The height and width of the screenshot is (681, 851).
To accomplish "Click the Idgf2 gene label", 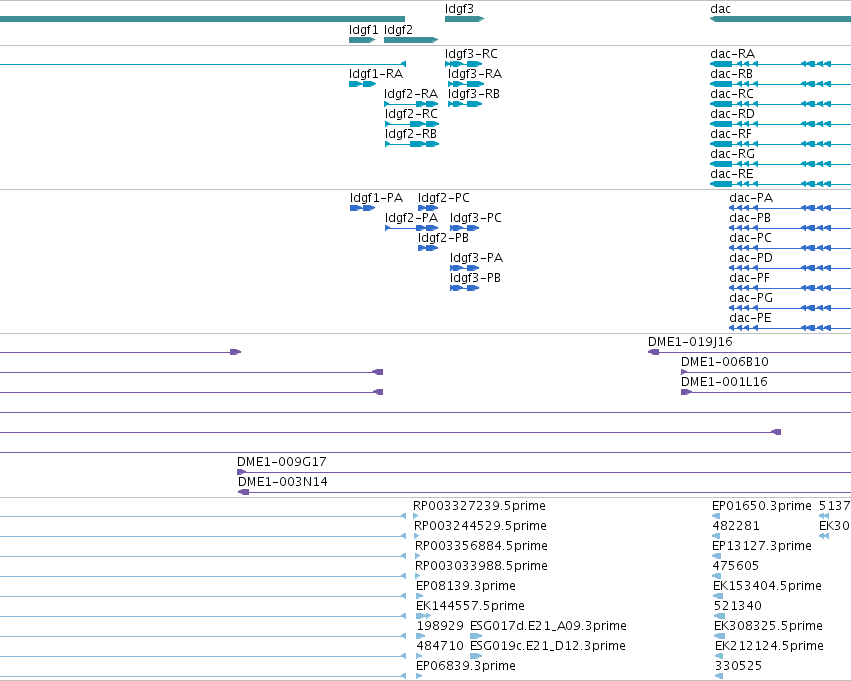I will [398, 30].
